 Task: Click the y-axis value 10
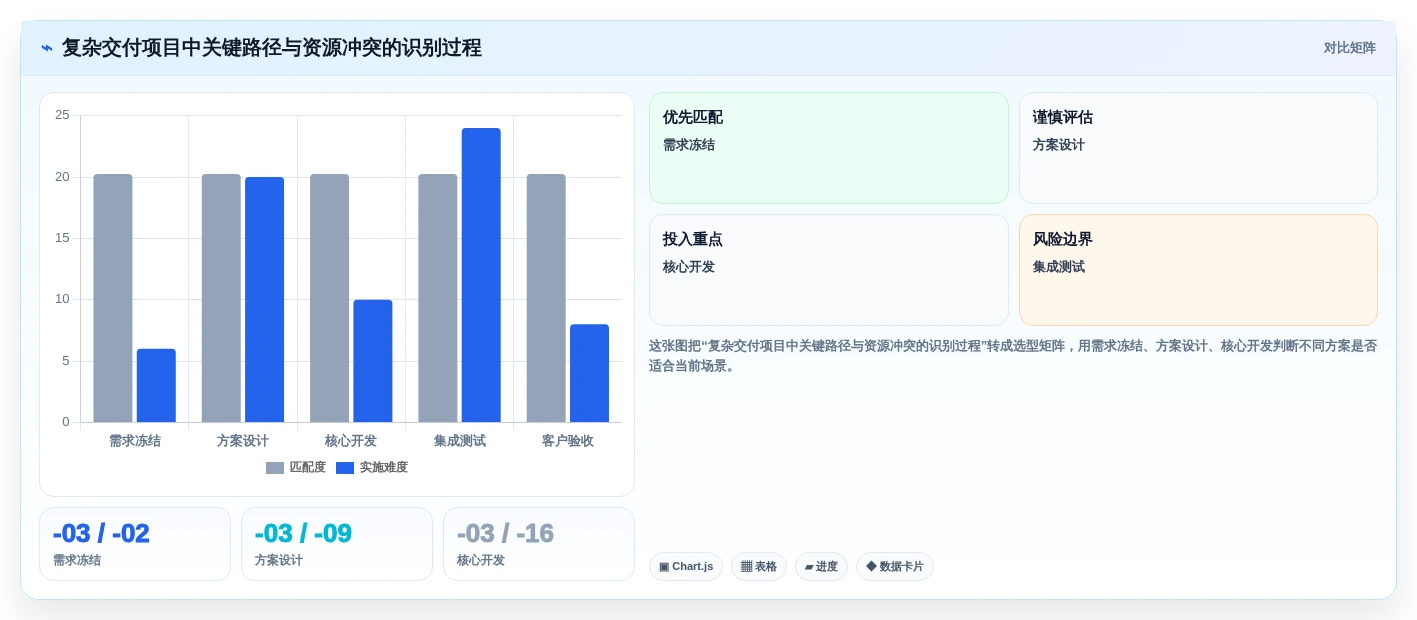point(62,299)
